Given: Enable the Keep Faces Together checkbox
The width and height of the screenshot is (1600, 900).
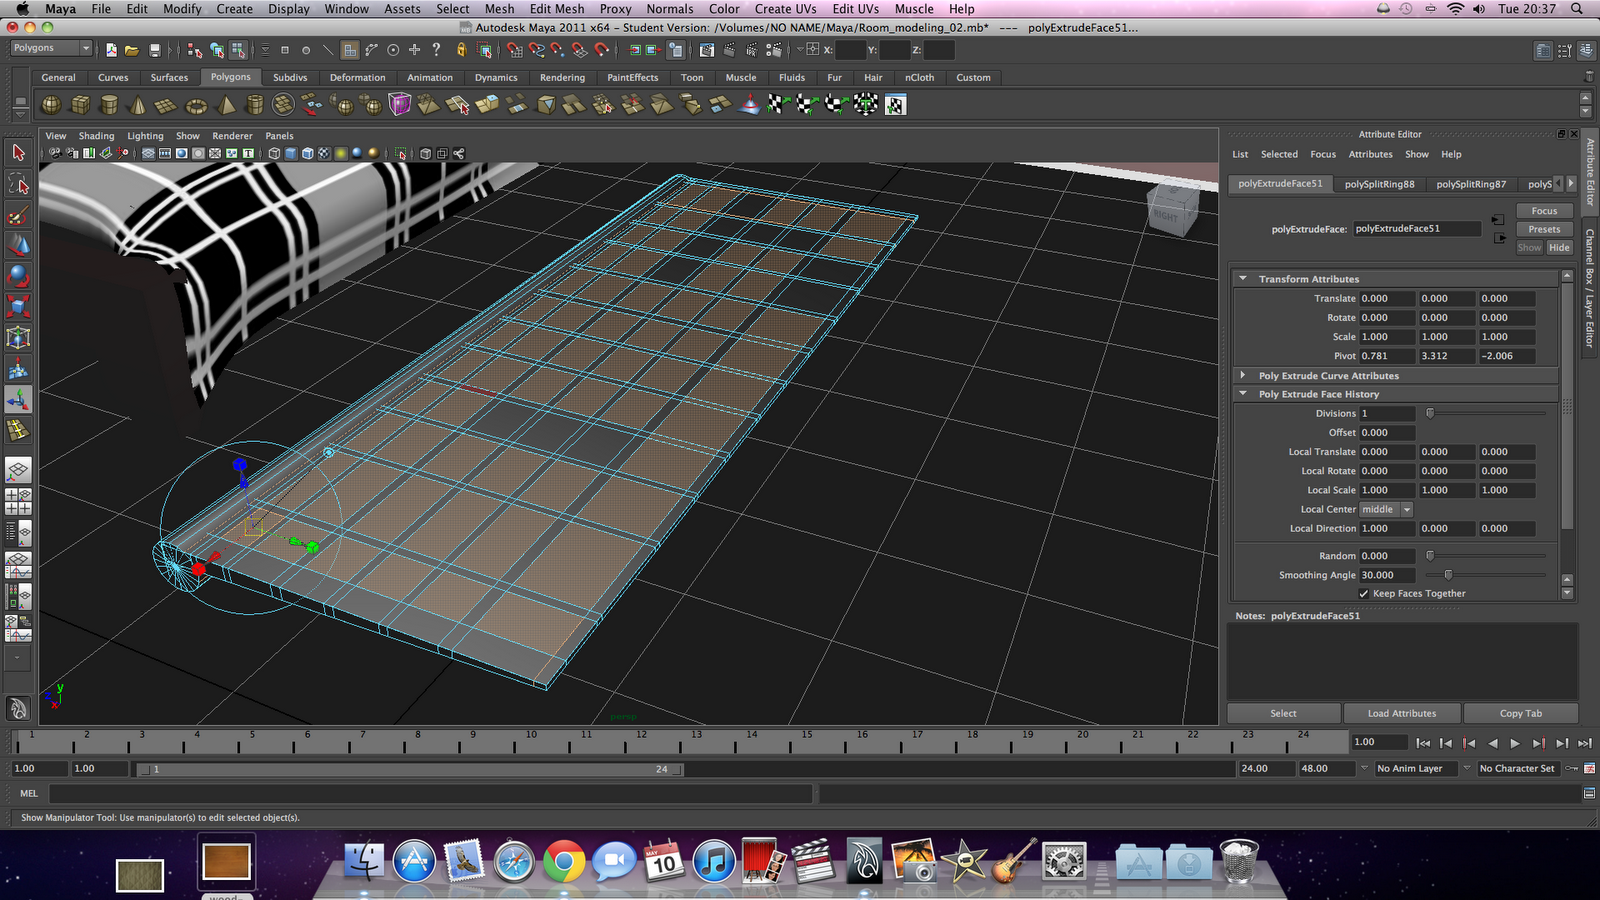Looking at the screenshot, I should (x=1363, y=593).
